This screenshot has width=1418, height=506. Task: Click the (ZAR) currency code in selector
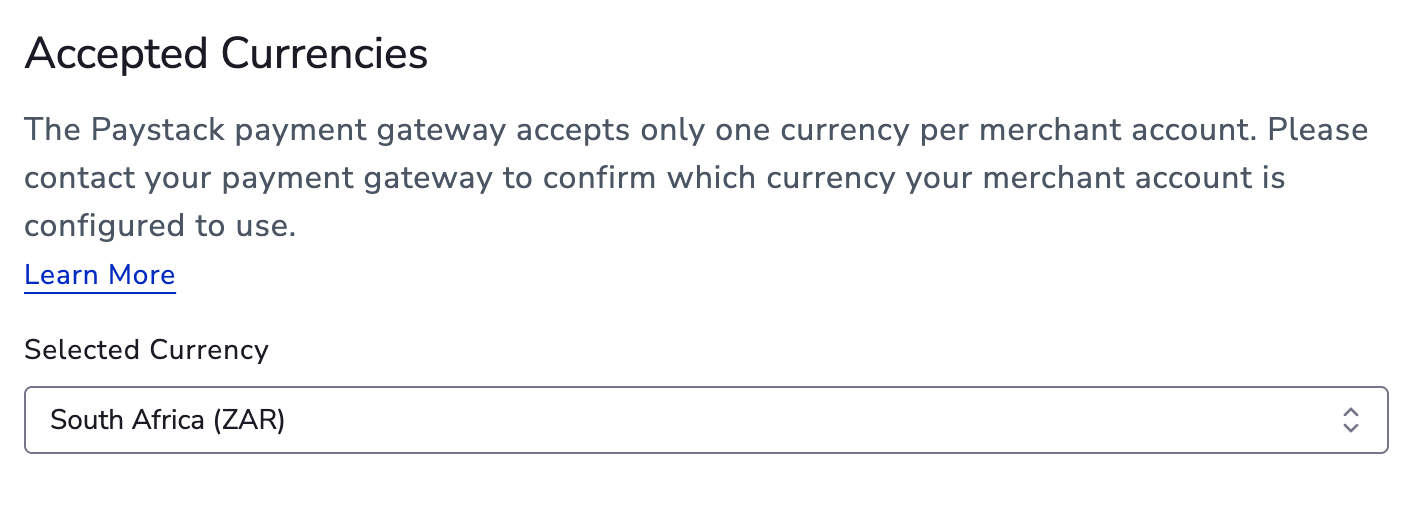click(x=248, y=420)
